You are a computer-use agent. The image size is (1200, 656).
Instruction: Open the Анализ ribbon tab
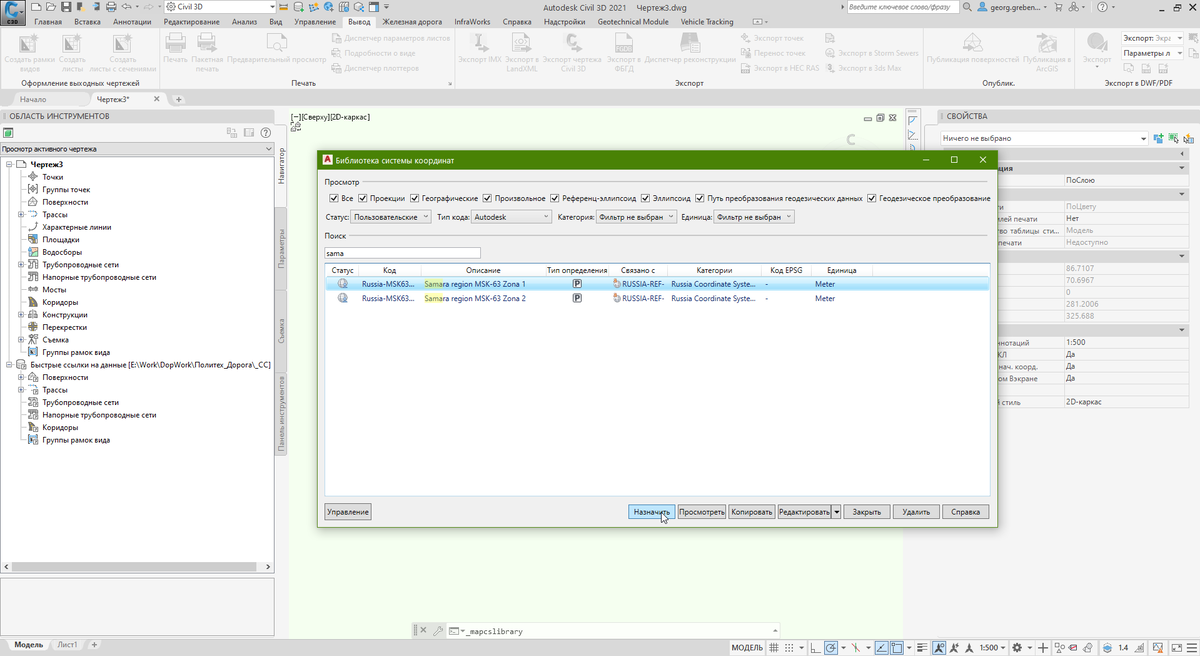[244, 21]
